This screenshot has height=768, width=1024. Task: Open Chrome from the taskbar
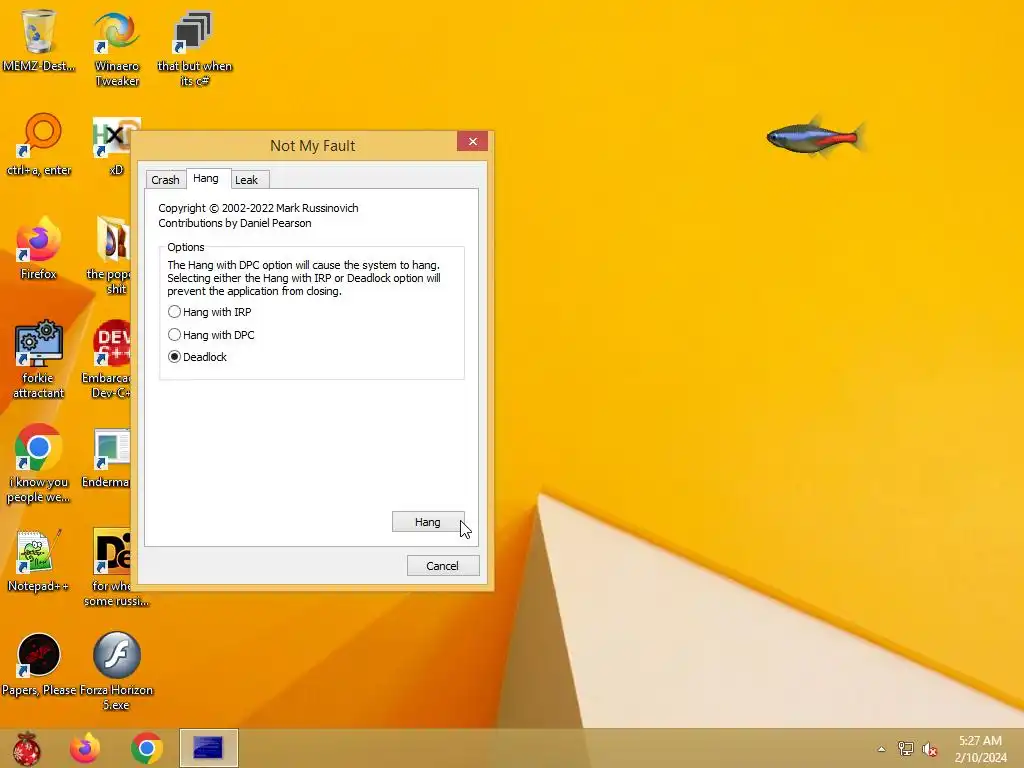[146, 748]
